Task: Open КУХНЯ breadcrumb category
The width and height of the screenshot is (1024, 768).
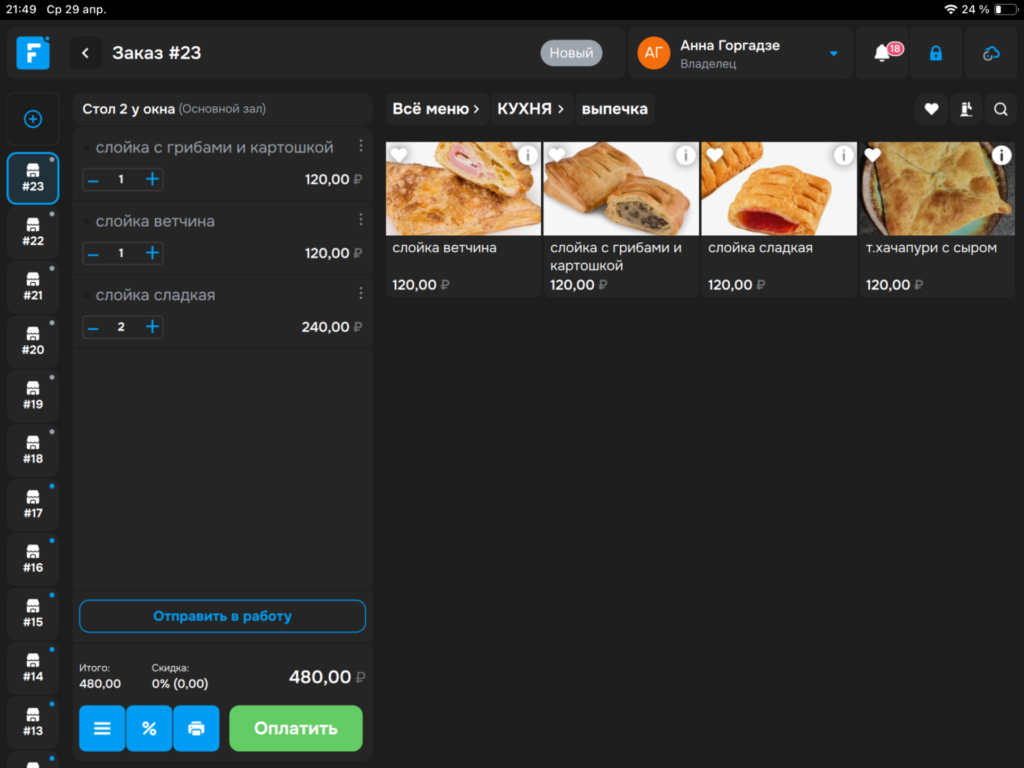Action: [530, 109]
